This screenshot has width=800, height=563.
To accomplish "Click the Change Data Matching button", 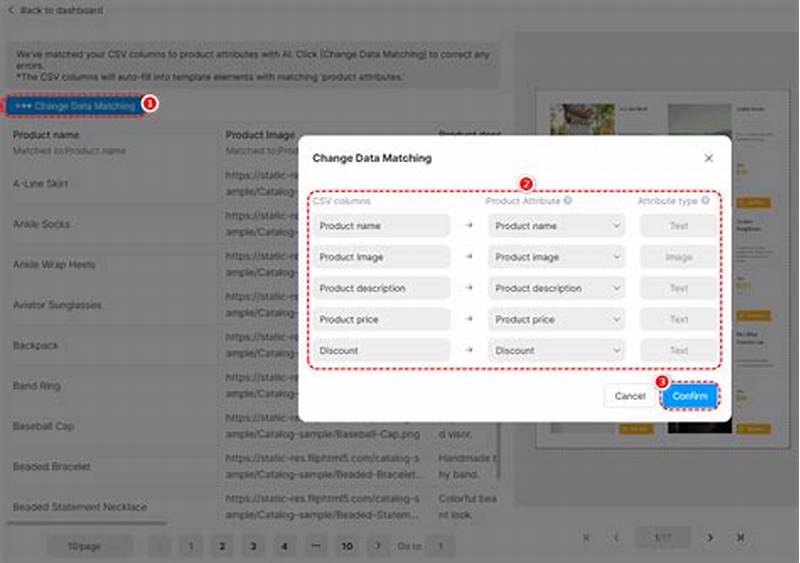I will click(75, 106).
